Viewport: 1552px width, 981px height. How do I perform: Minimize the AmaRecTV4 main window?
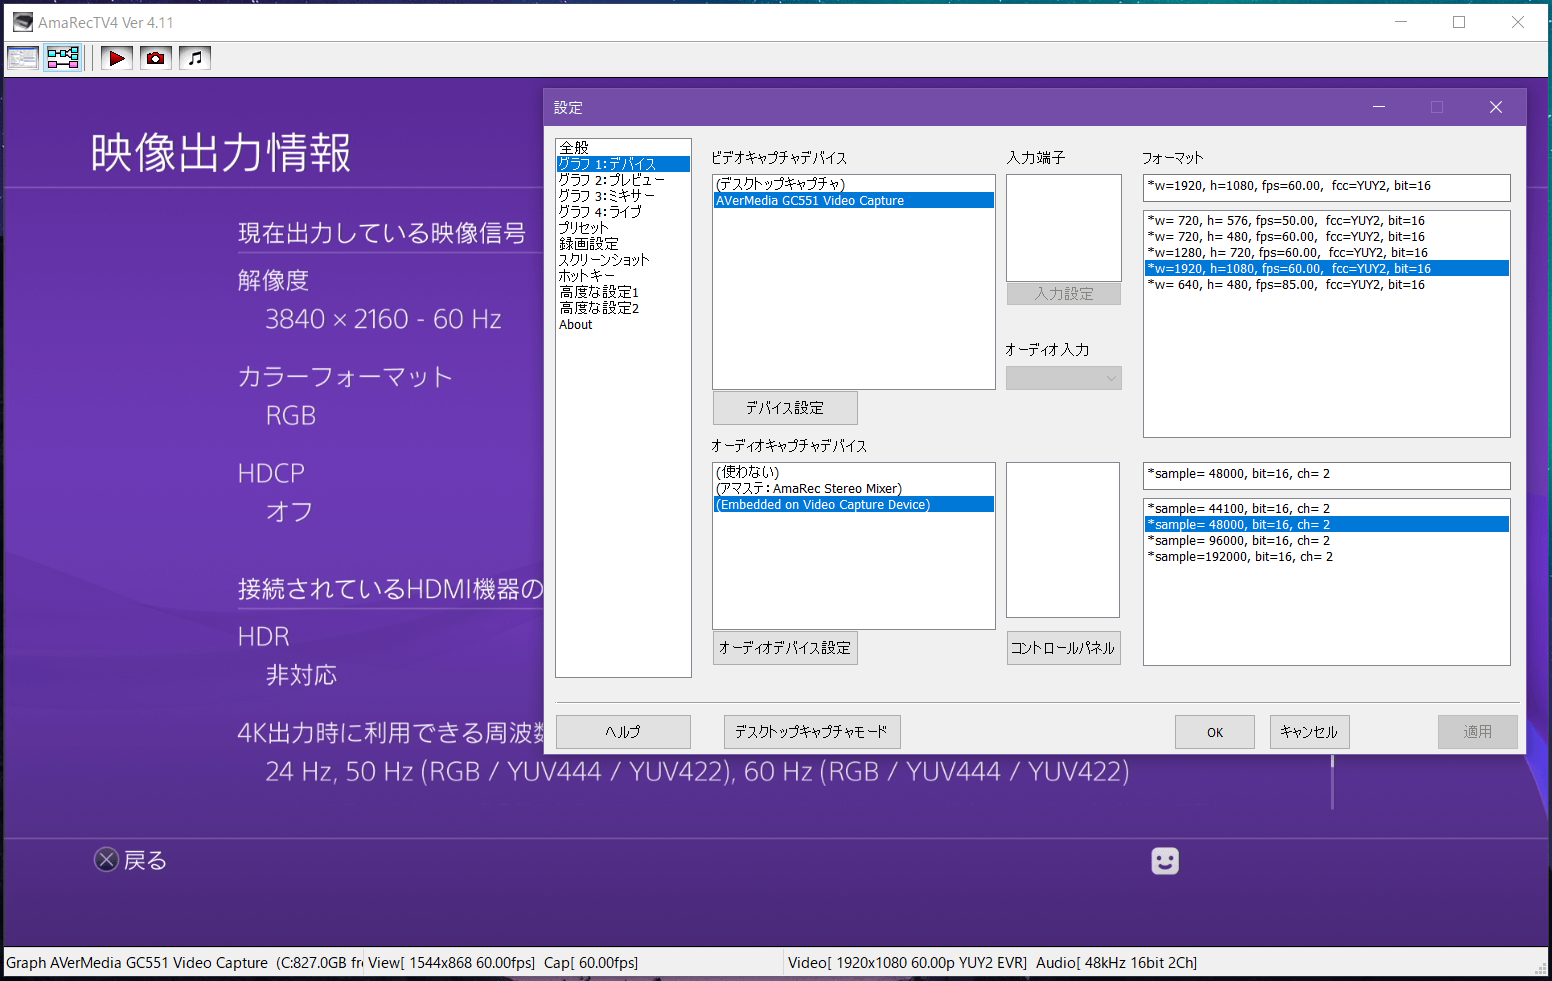1401,22
